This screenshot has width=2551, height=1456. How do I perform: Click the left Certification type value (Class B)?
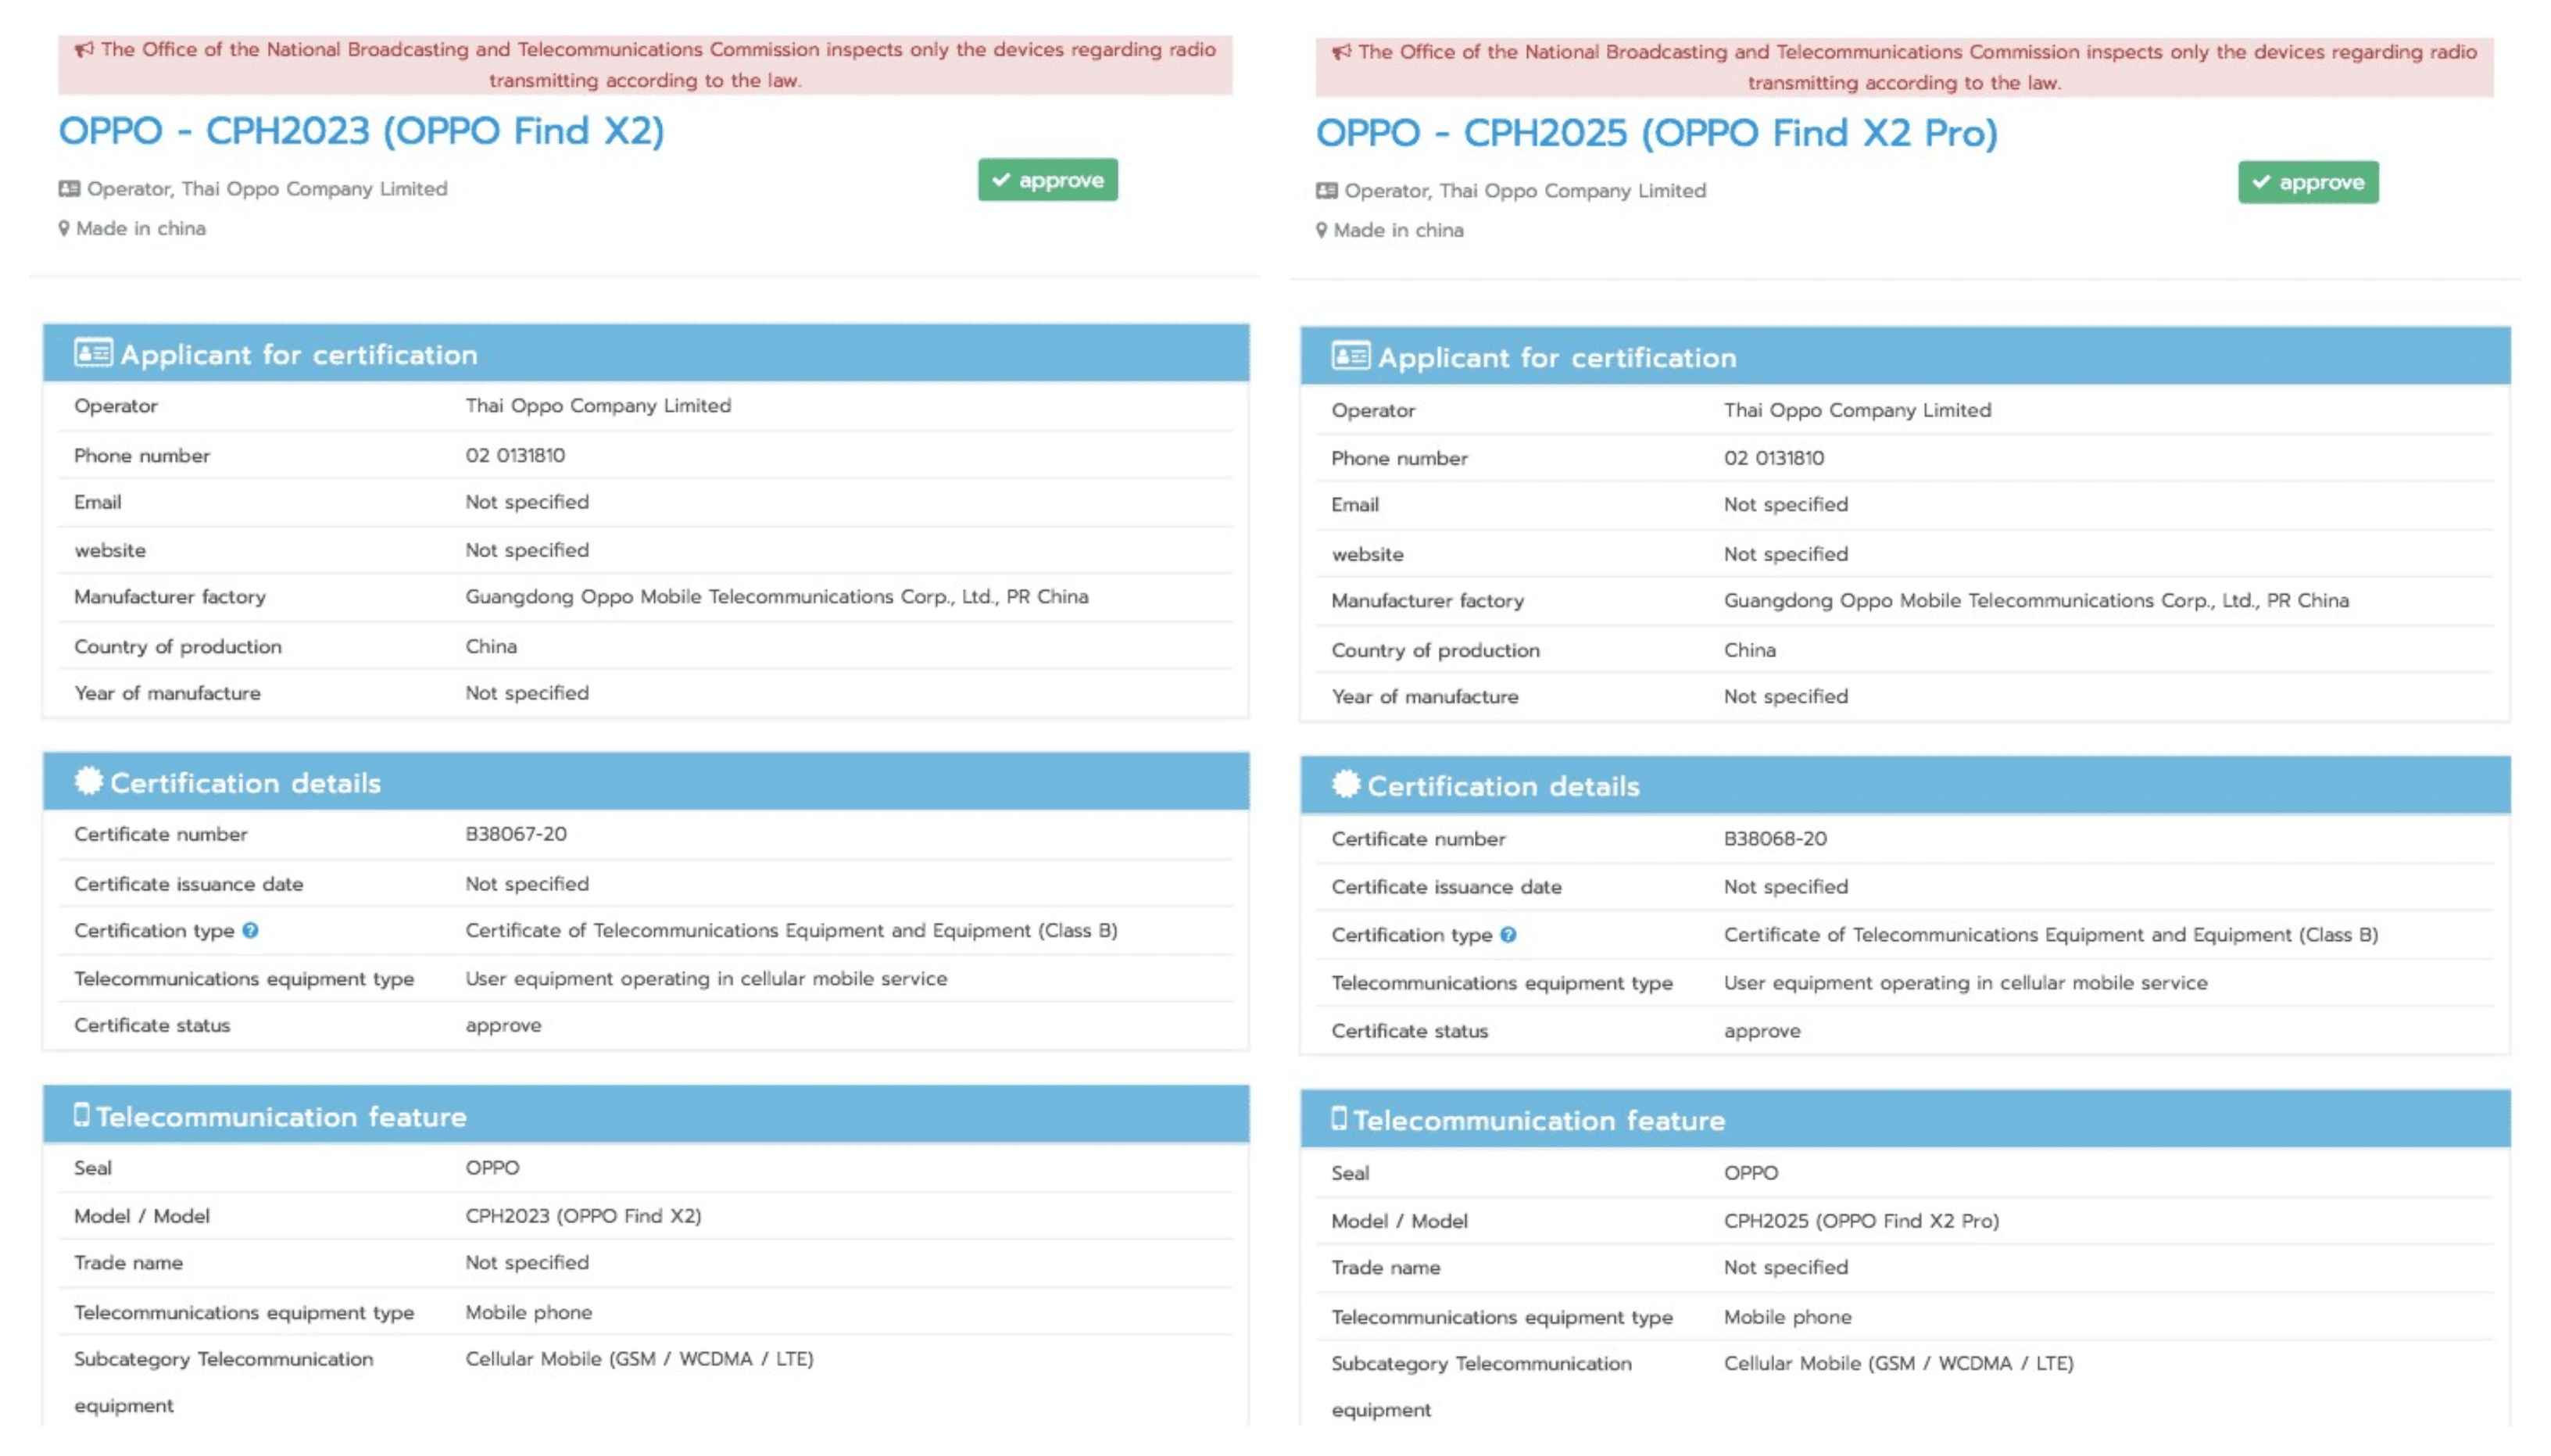pyautogui.click(x=791, y=930)
